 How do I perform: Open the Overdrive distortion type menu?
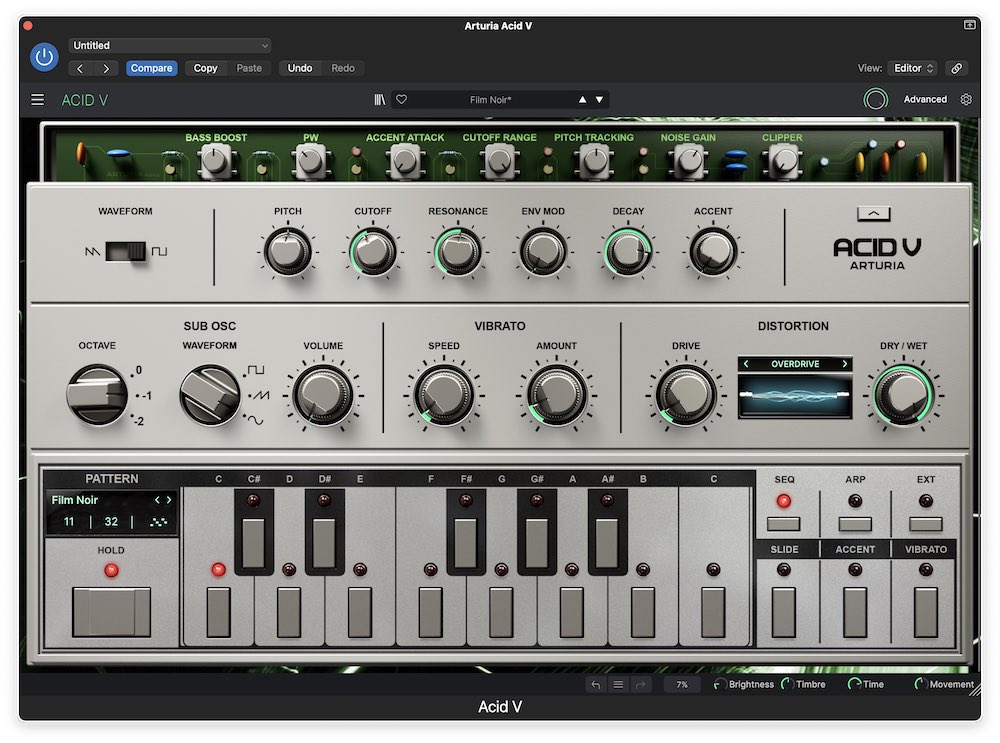pos(795,364)
